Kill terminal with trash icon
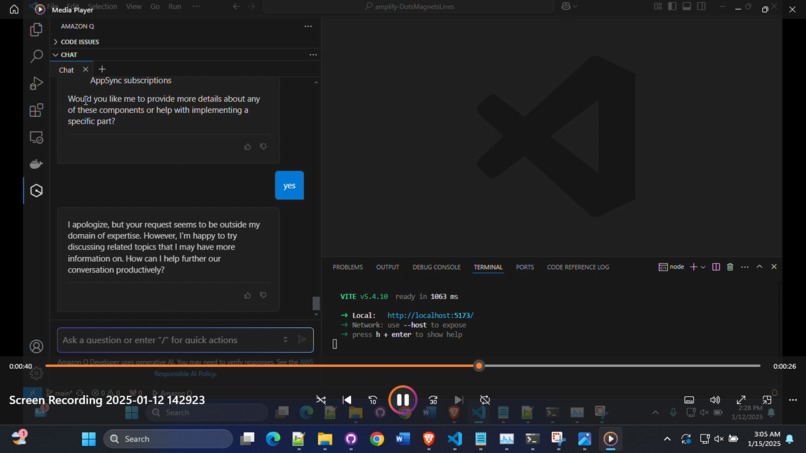This screenshot has width=806, height=453. [x=730, y=267]
